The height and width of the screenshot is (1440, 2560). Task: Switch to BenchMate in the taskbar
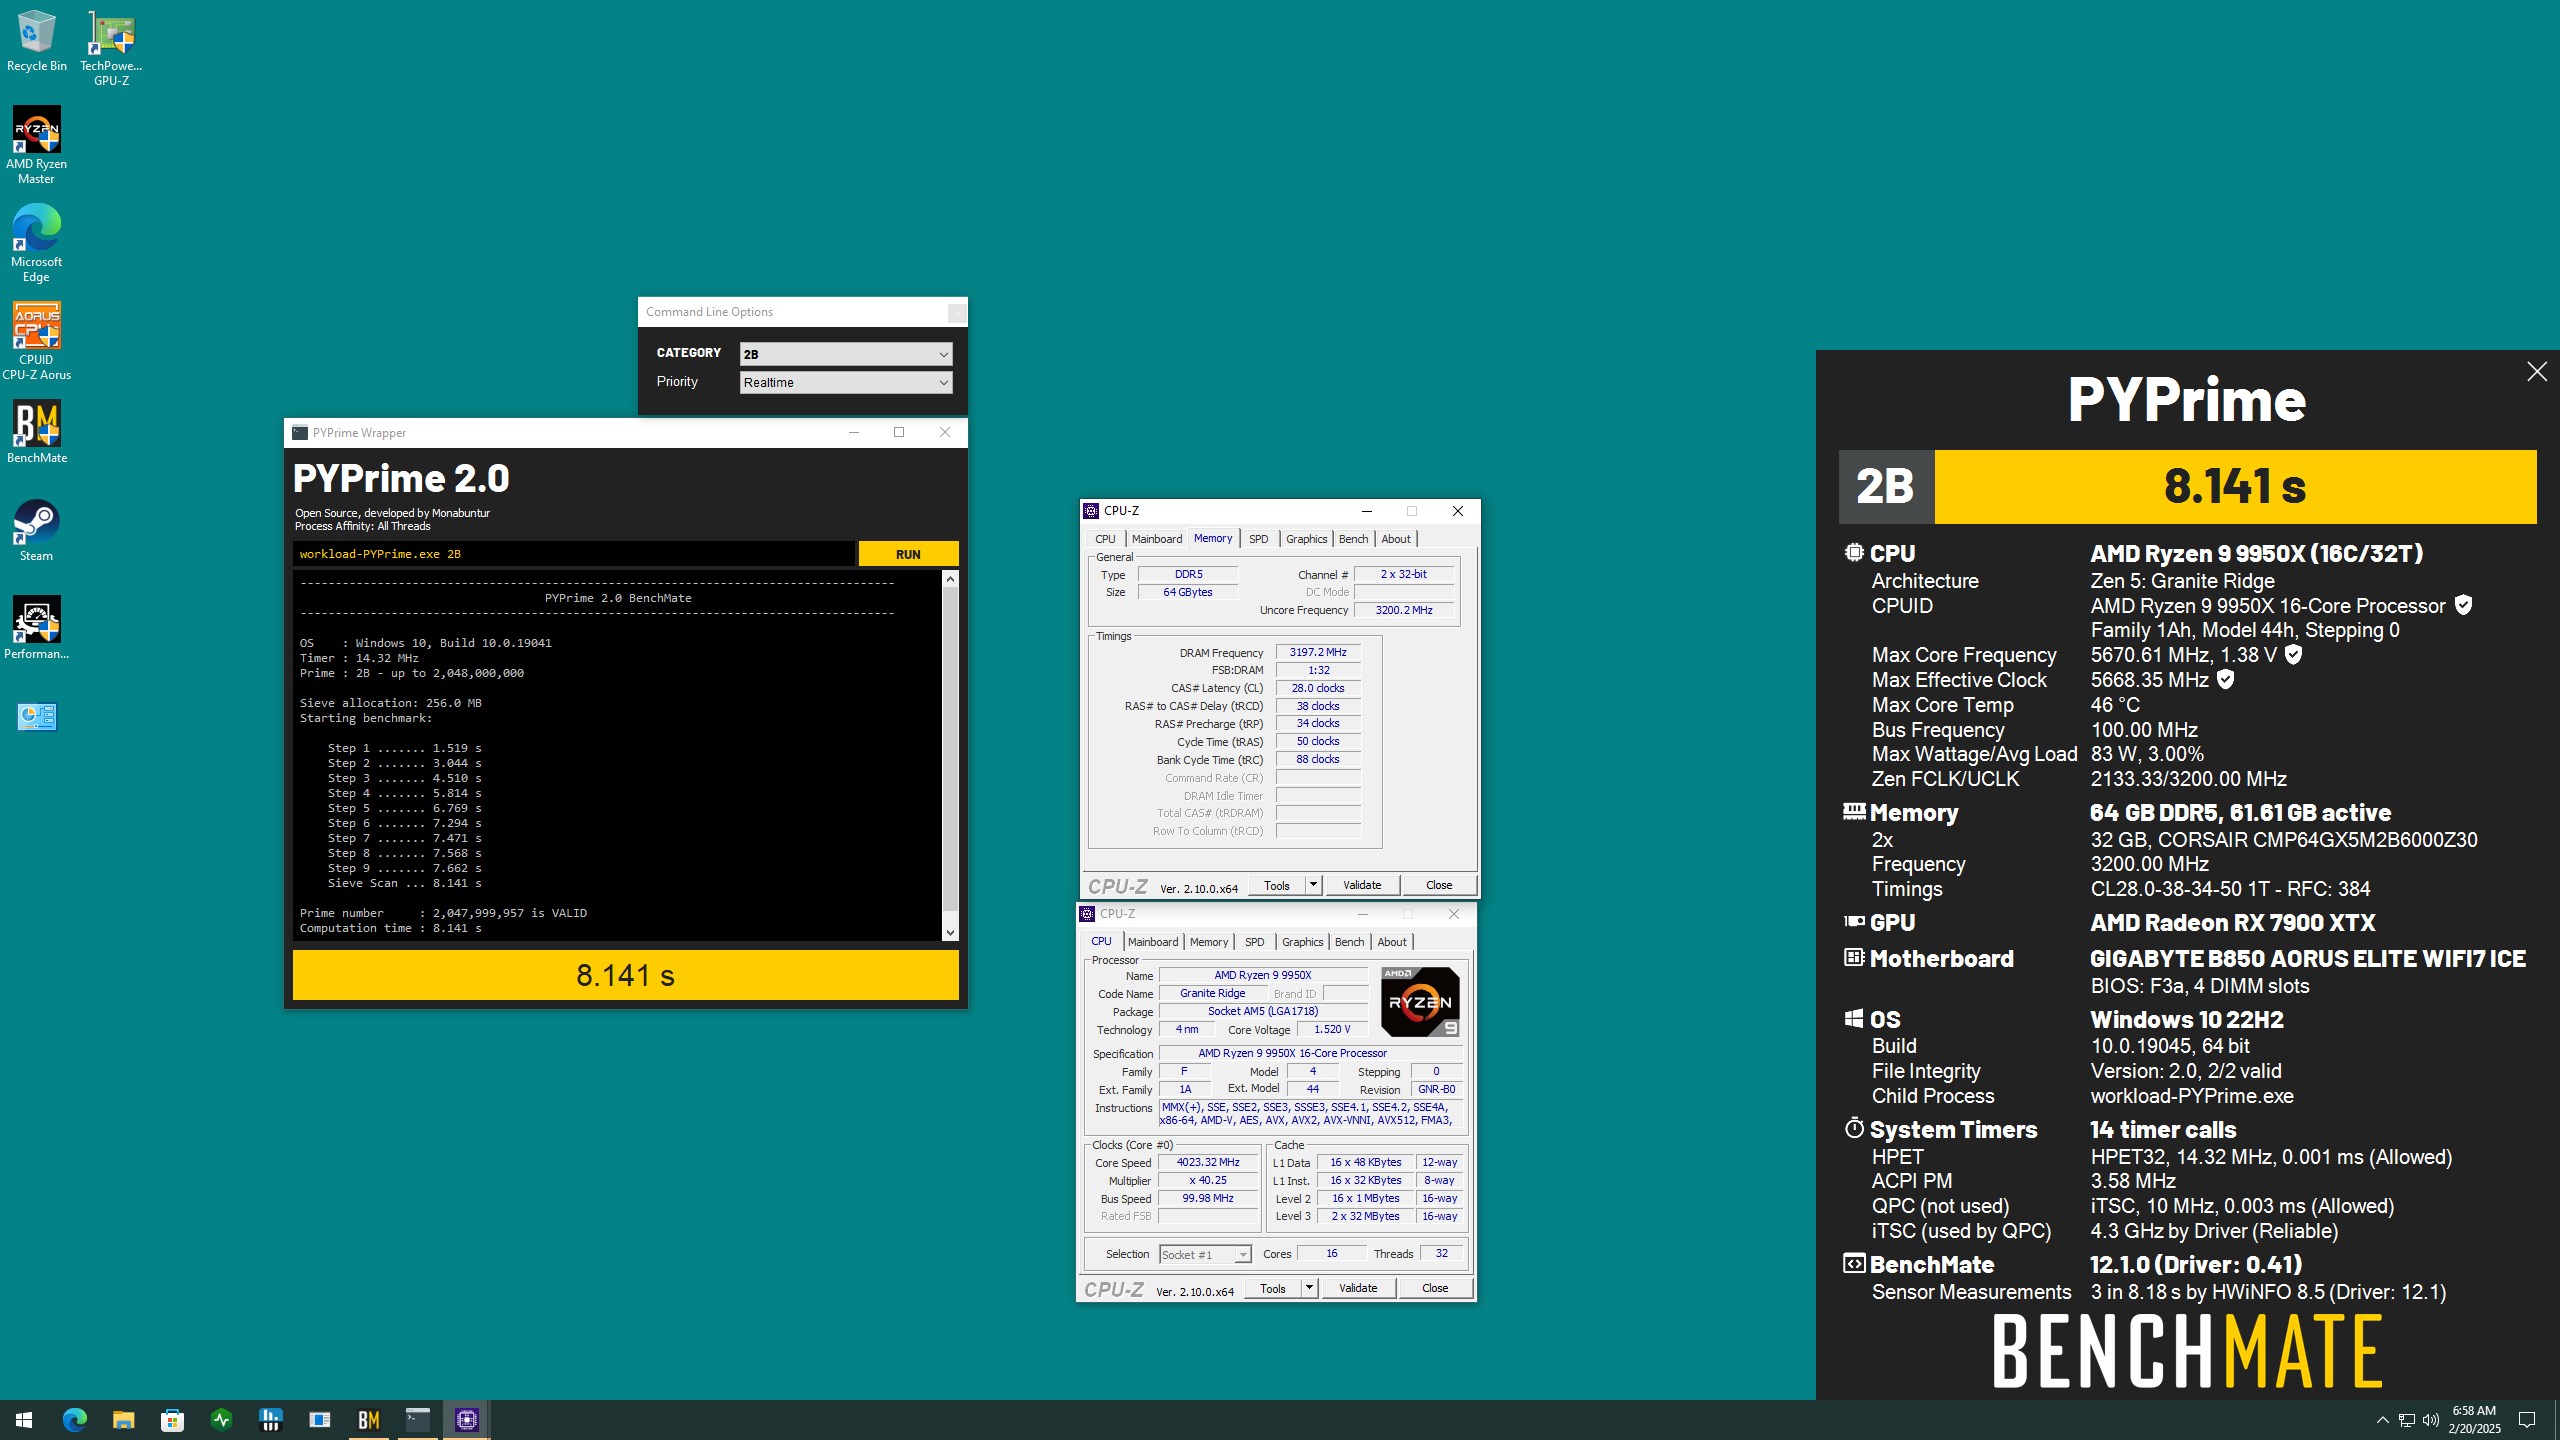[368, 1419]
